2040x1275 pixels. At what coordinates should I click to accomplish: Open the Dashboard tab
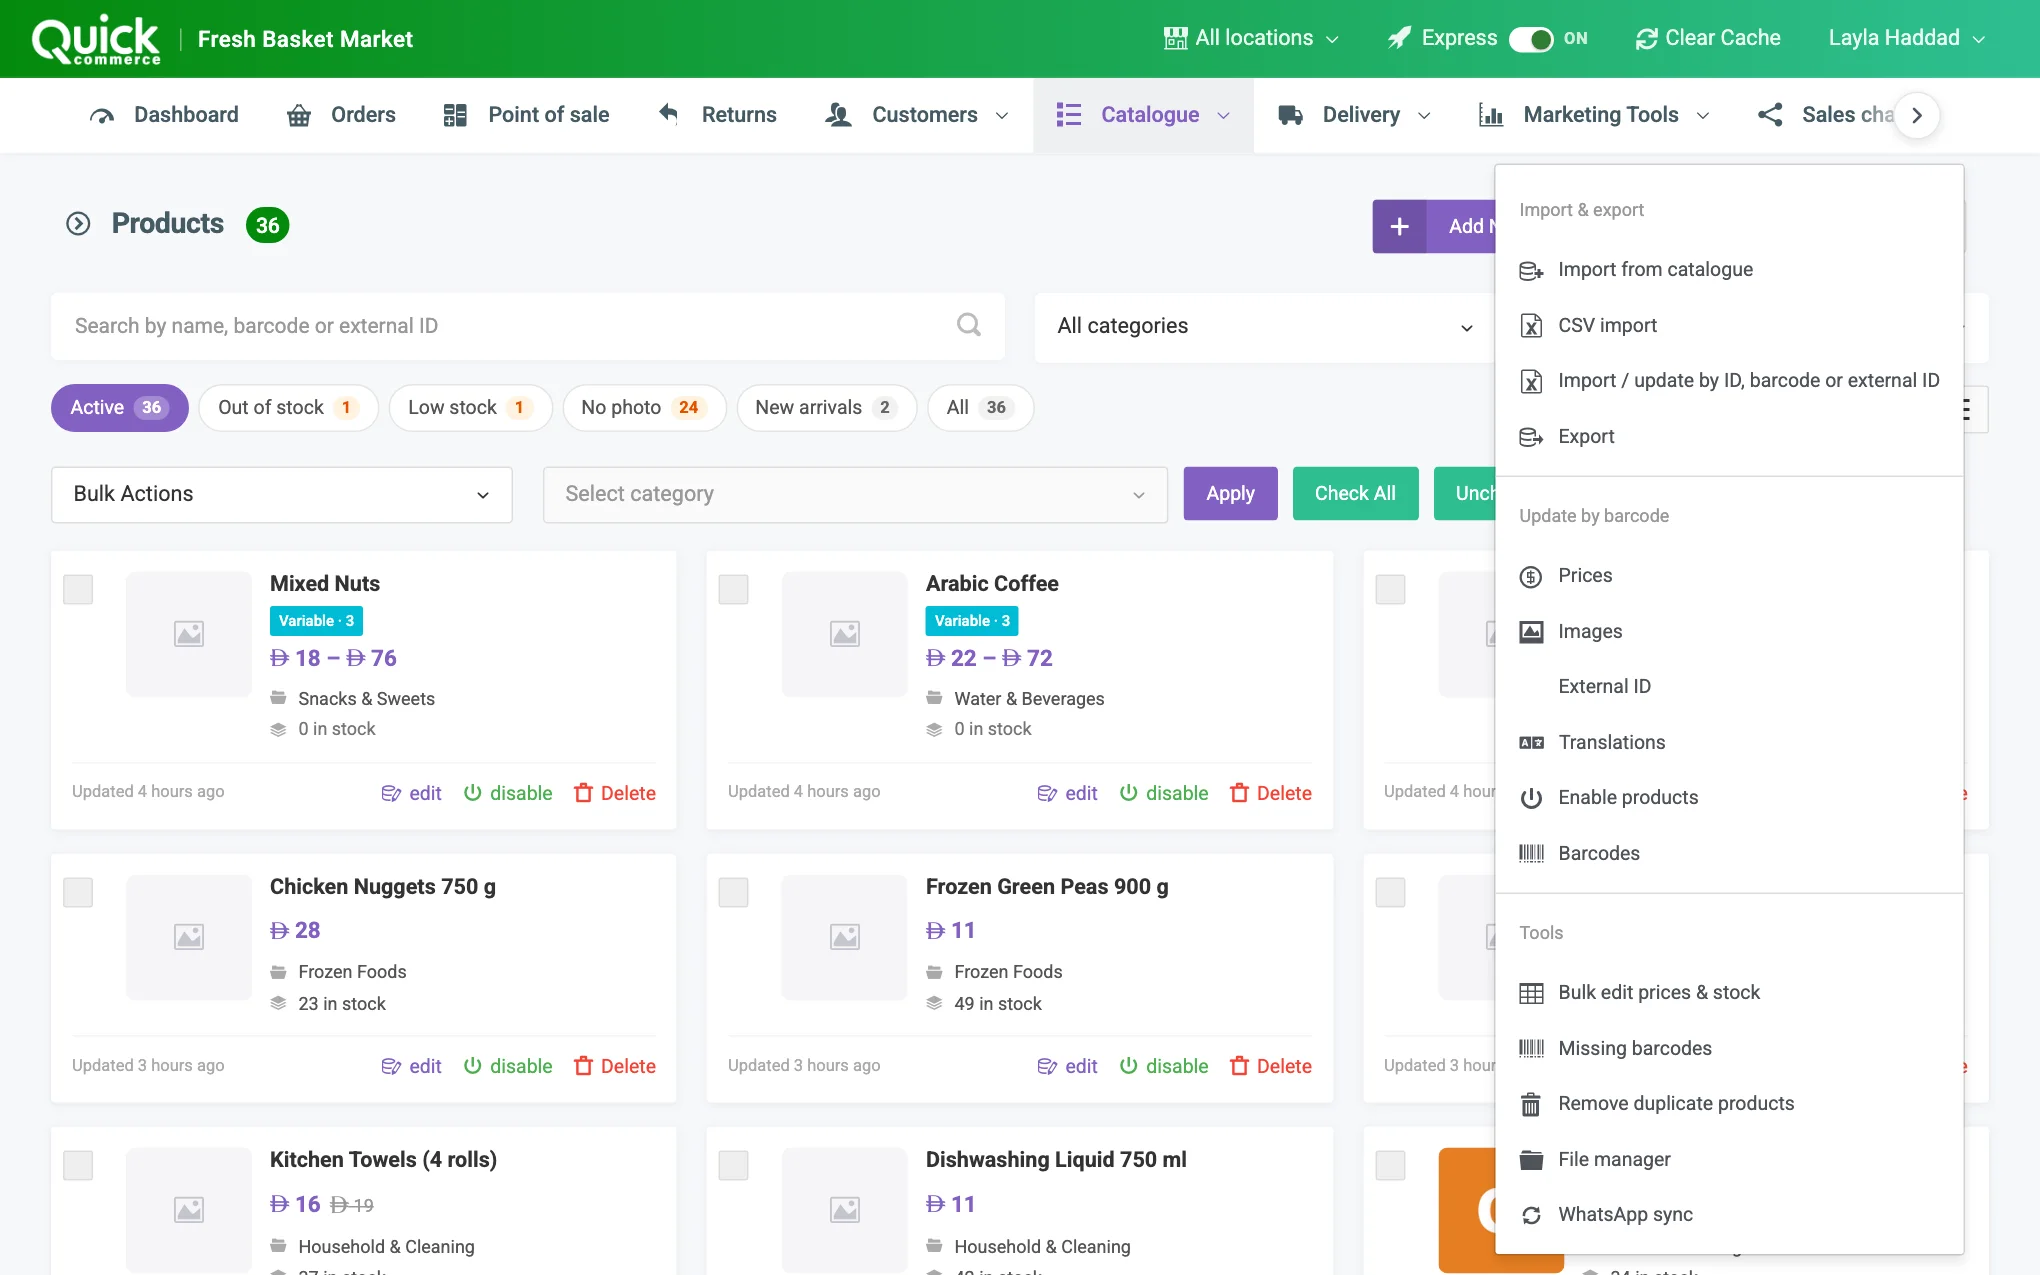click(x=163, y=115)
